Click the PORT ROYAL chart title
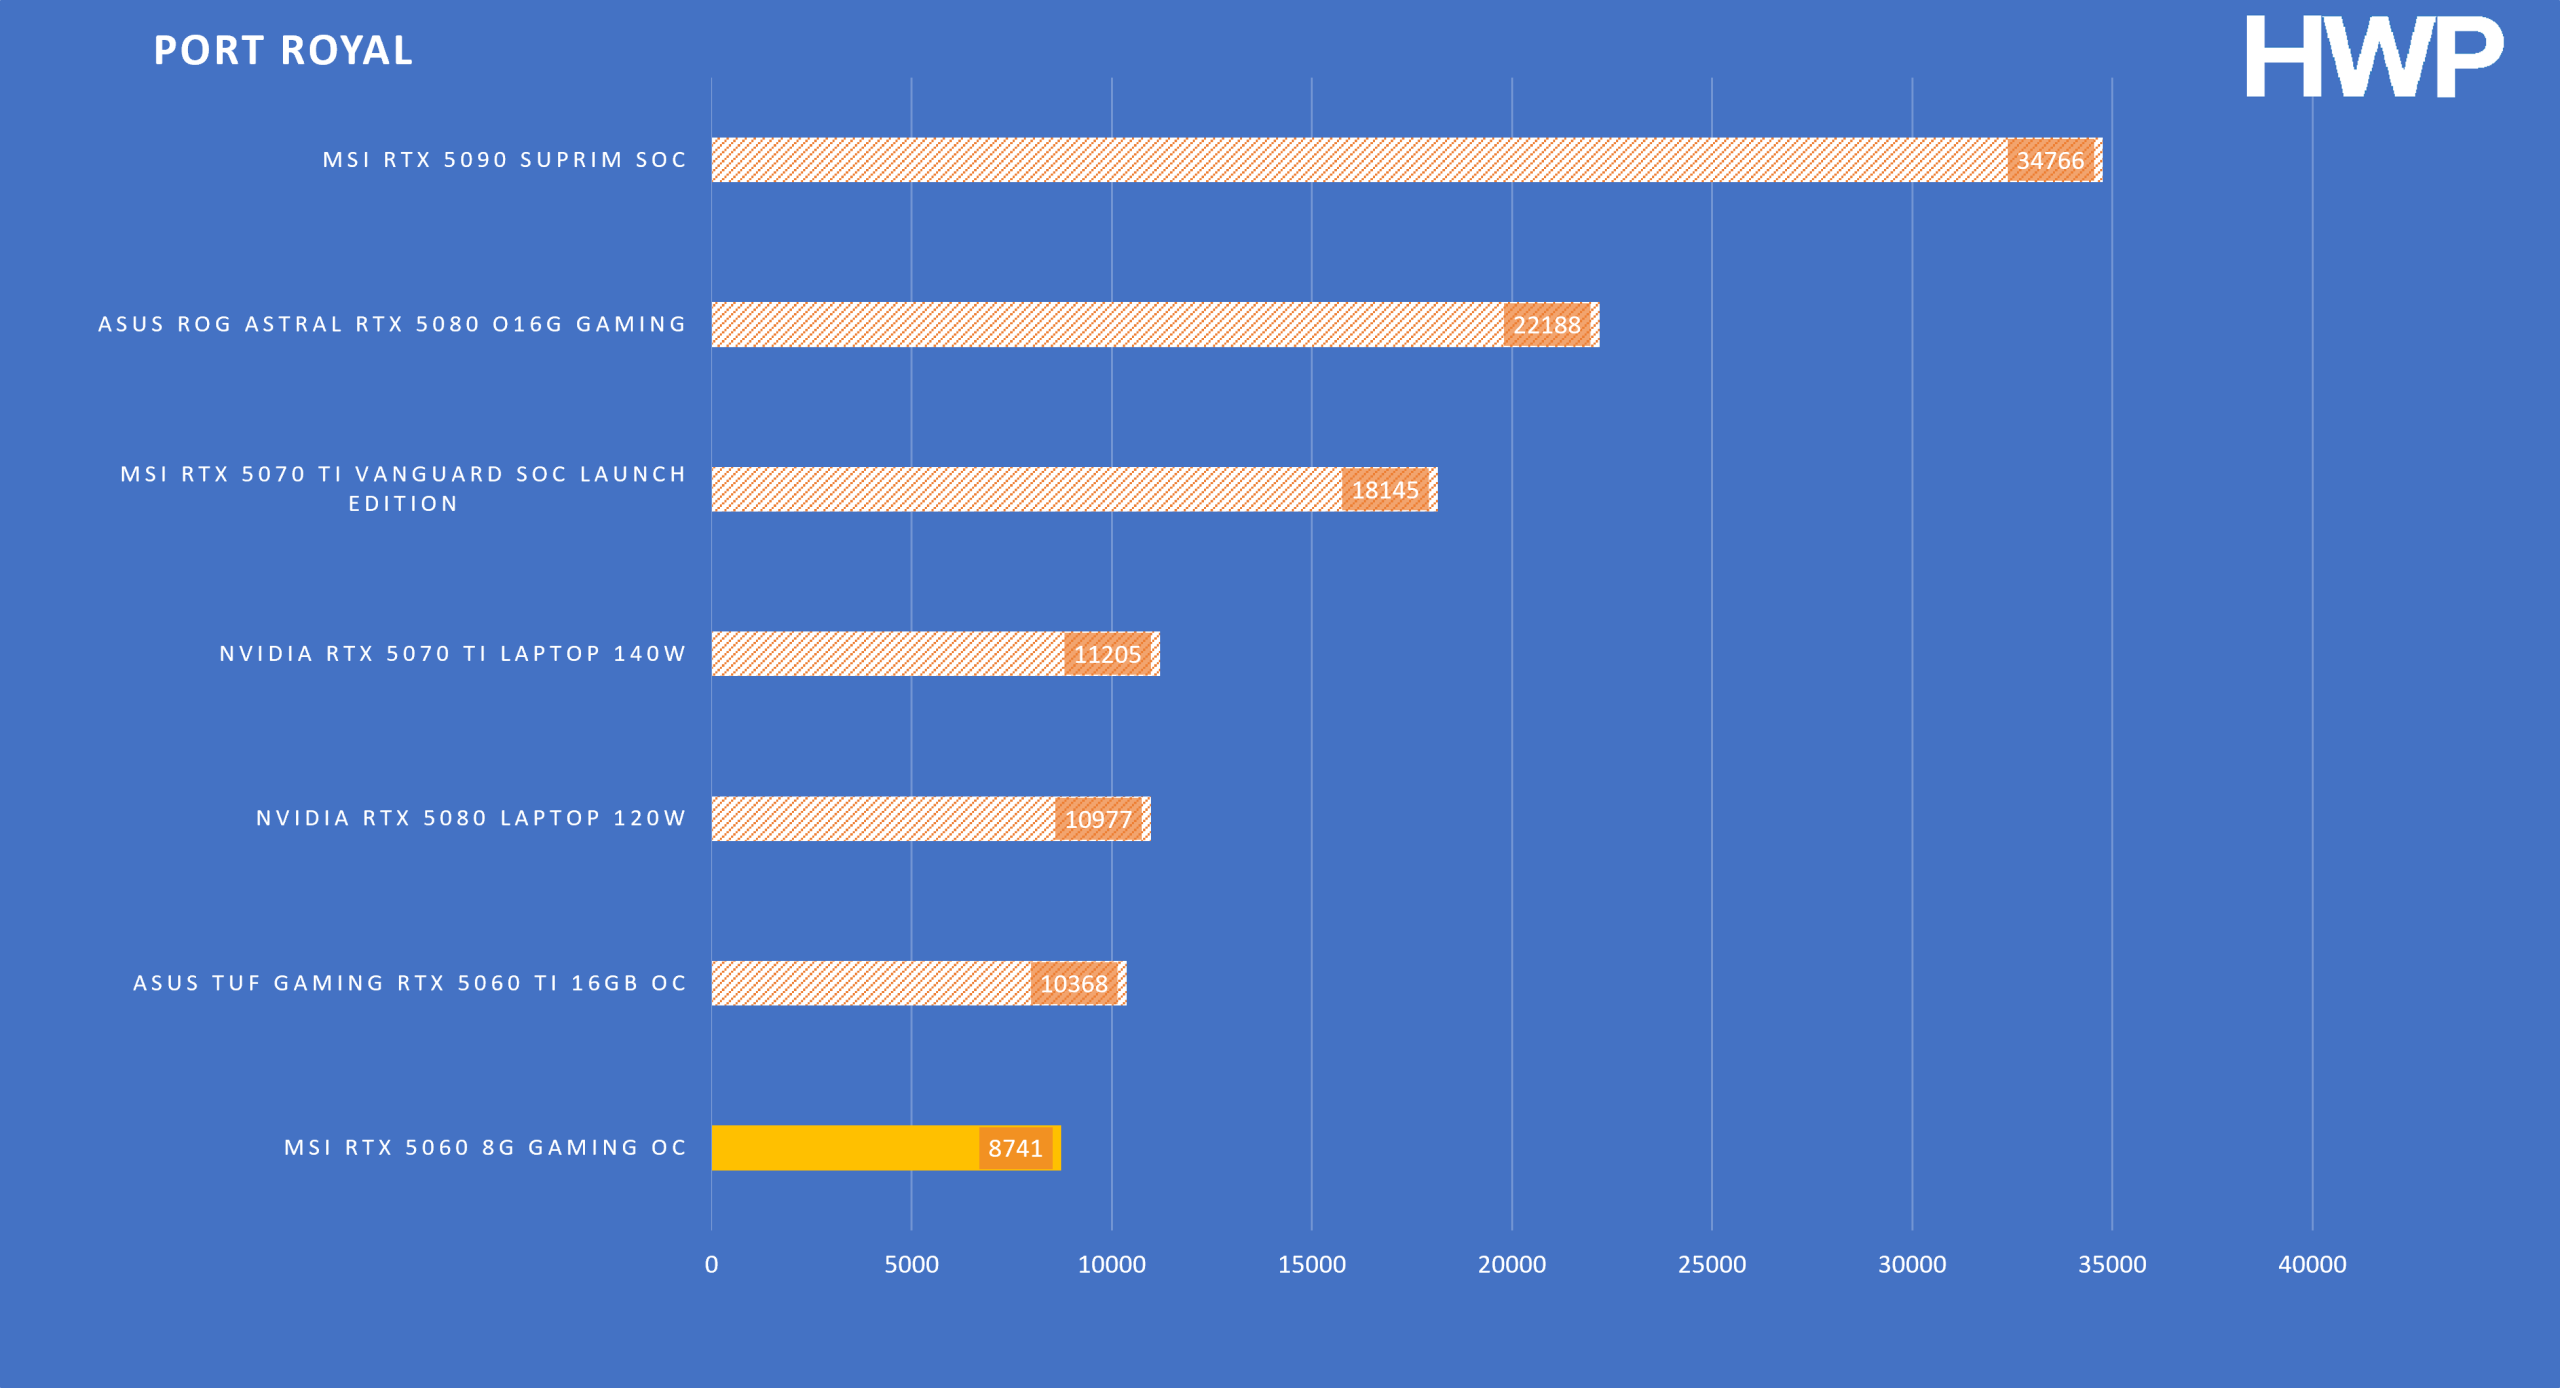 pos(283,51)
